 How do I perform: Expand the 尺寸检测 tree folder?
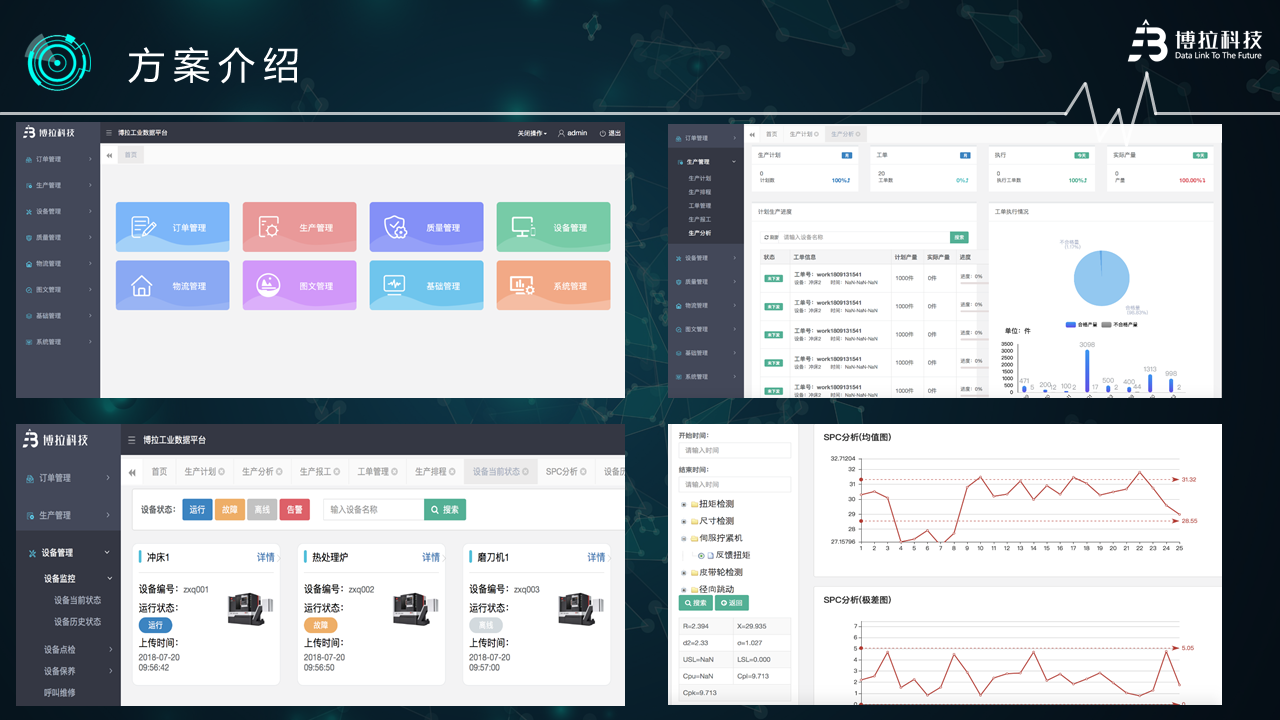684,521
